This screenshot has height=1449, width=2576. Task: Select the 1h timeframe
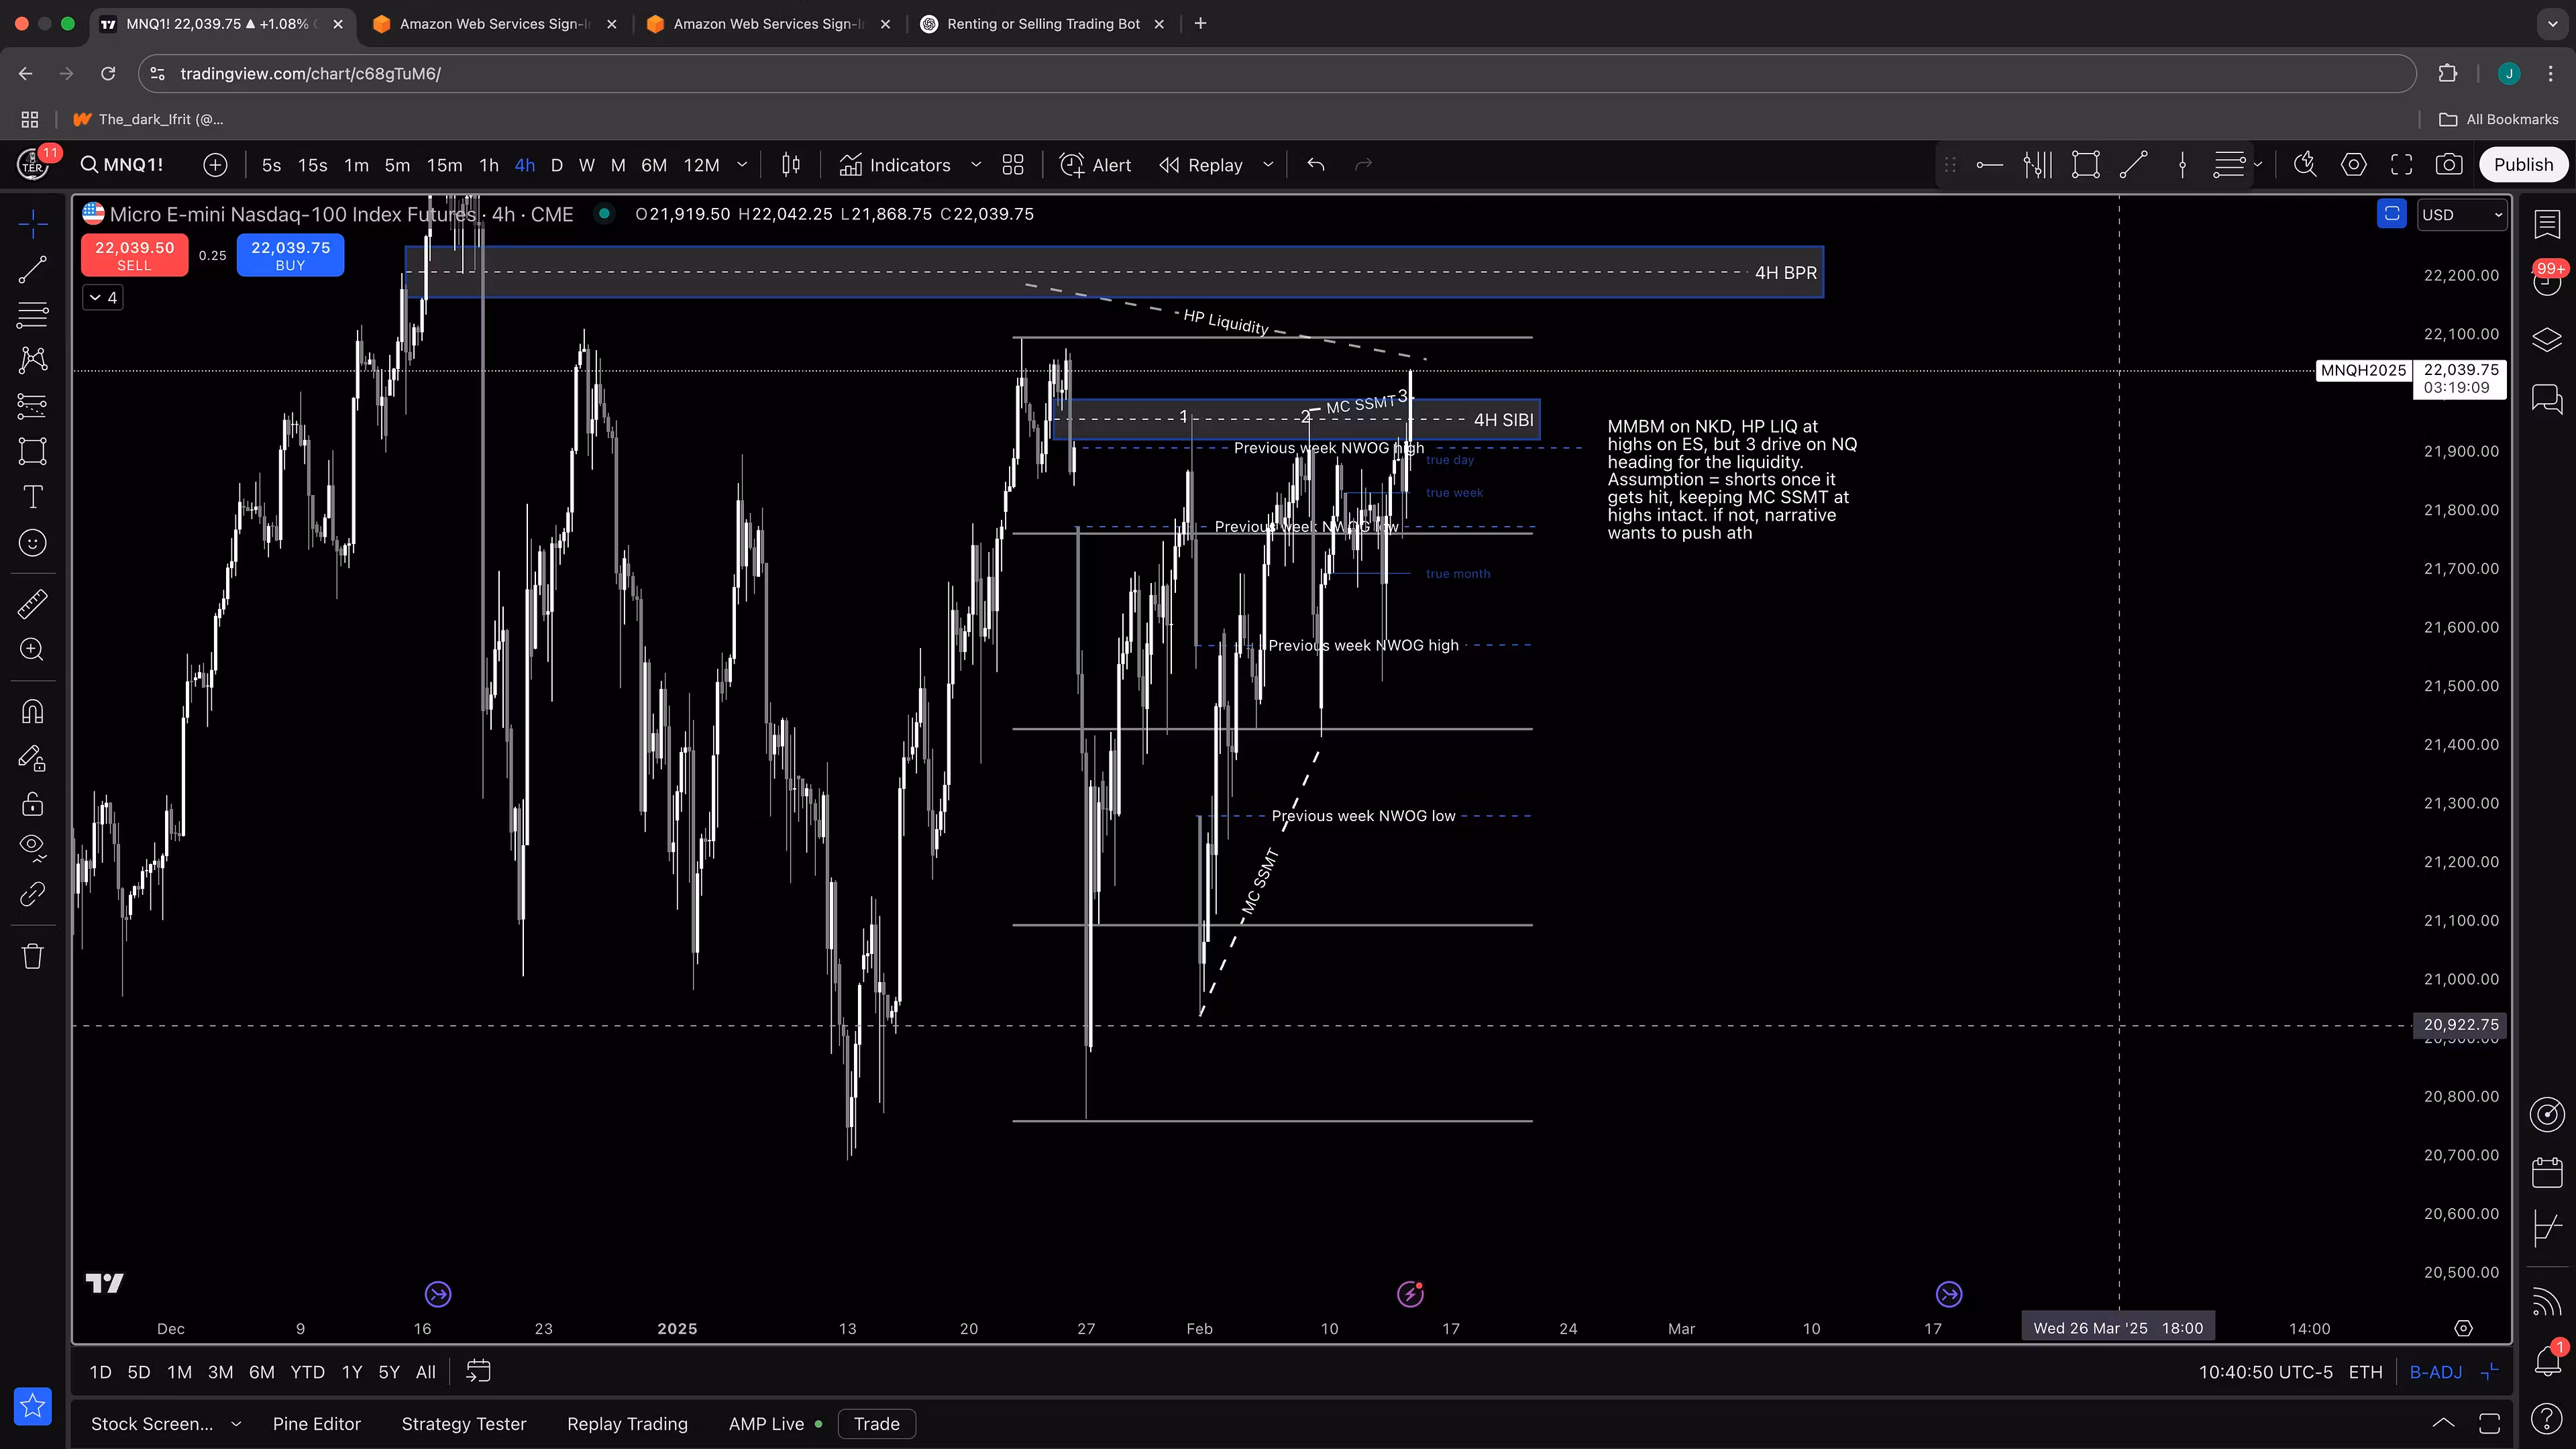tap(488, 165)
